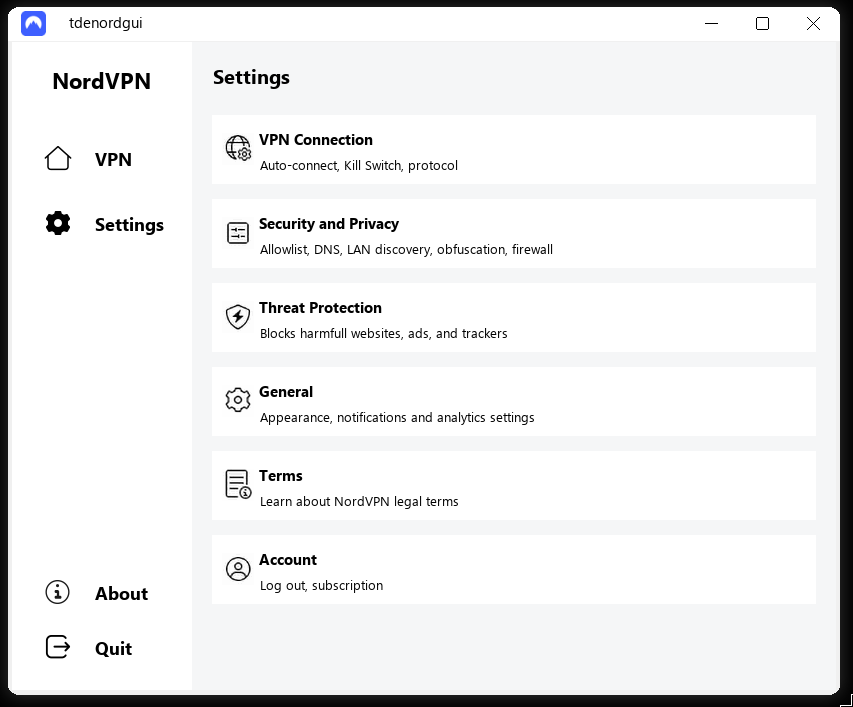Click 'Log out, subscription' description text
Viewport: 853px width, 707px height.
point(321,586)
